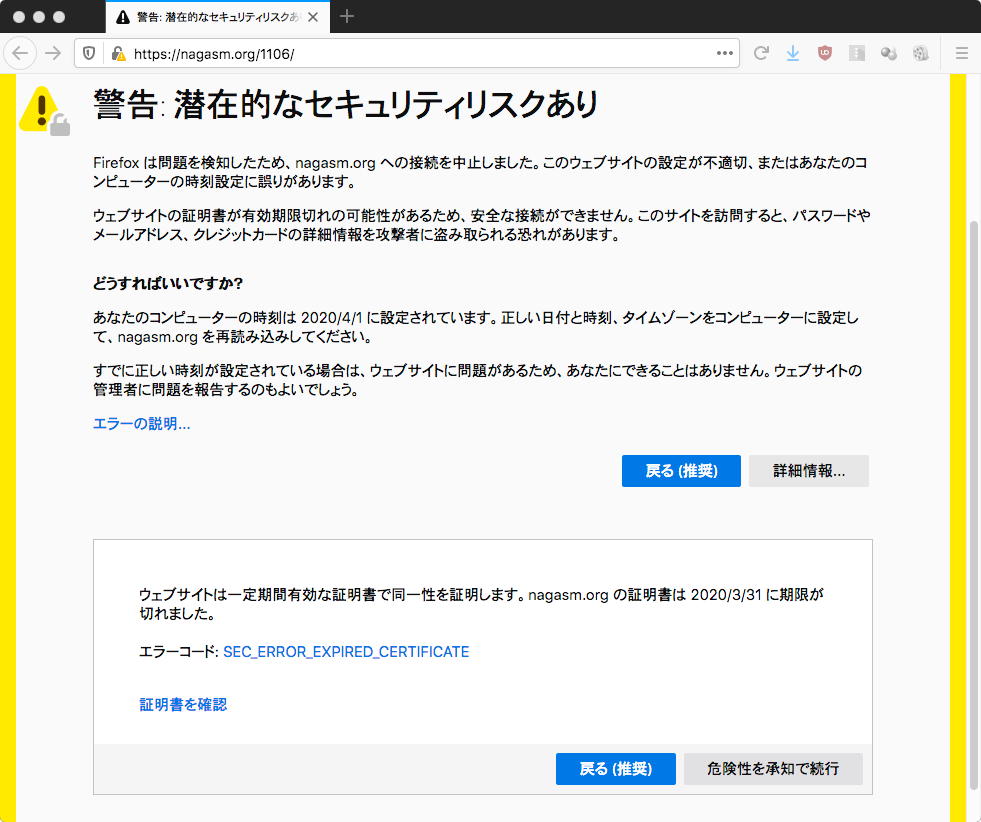Click the 警告: 潜在的なセキュリティリスクあり title
The width and height of the screenshot is (981, 822).
[x=346, y=104]
